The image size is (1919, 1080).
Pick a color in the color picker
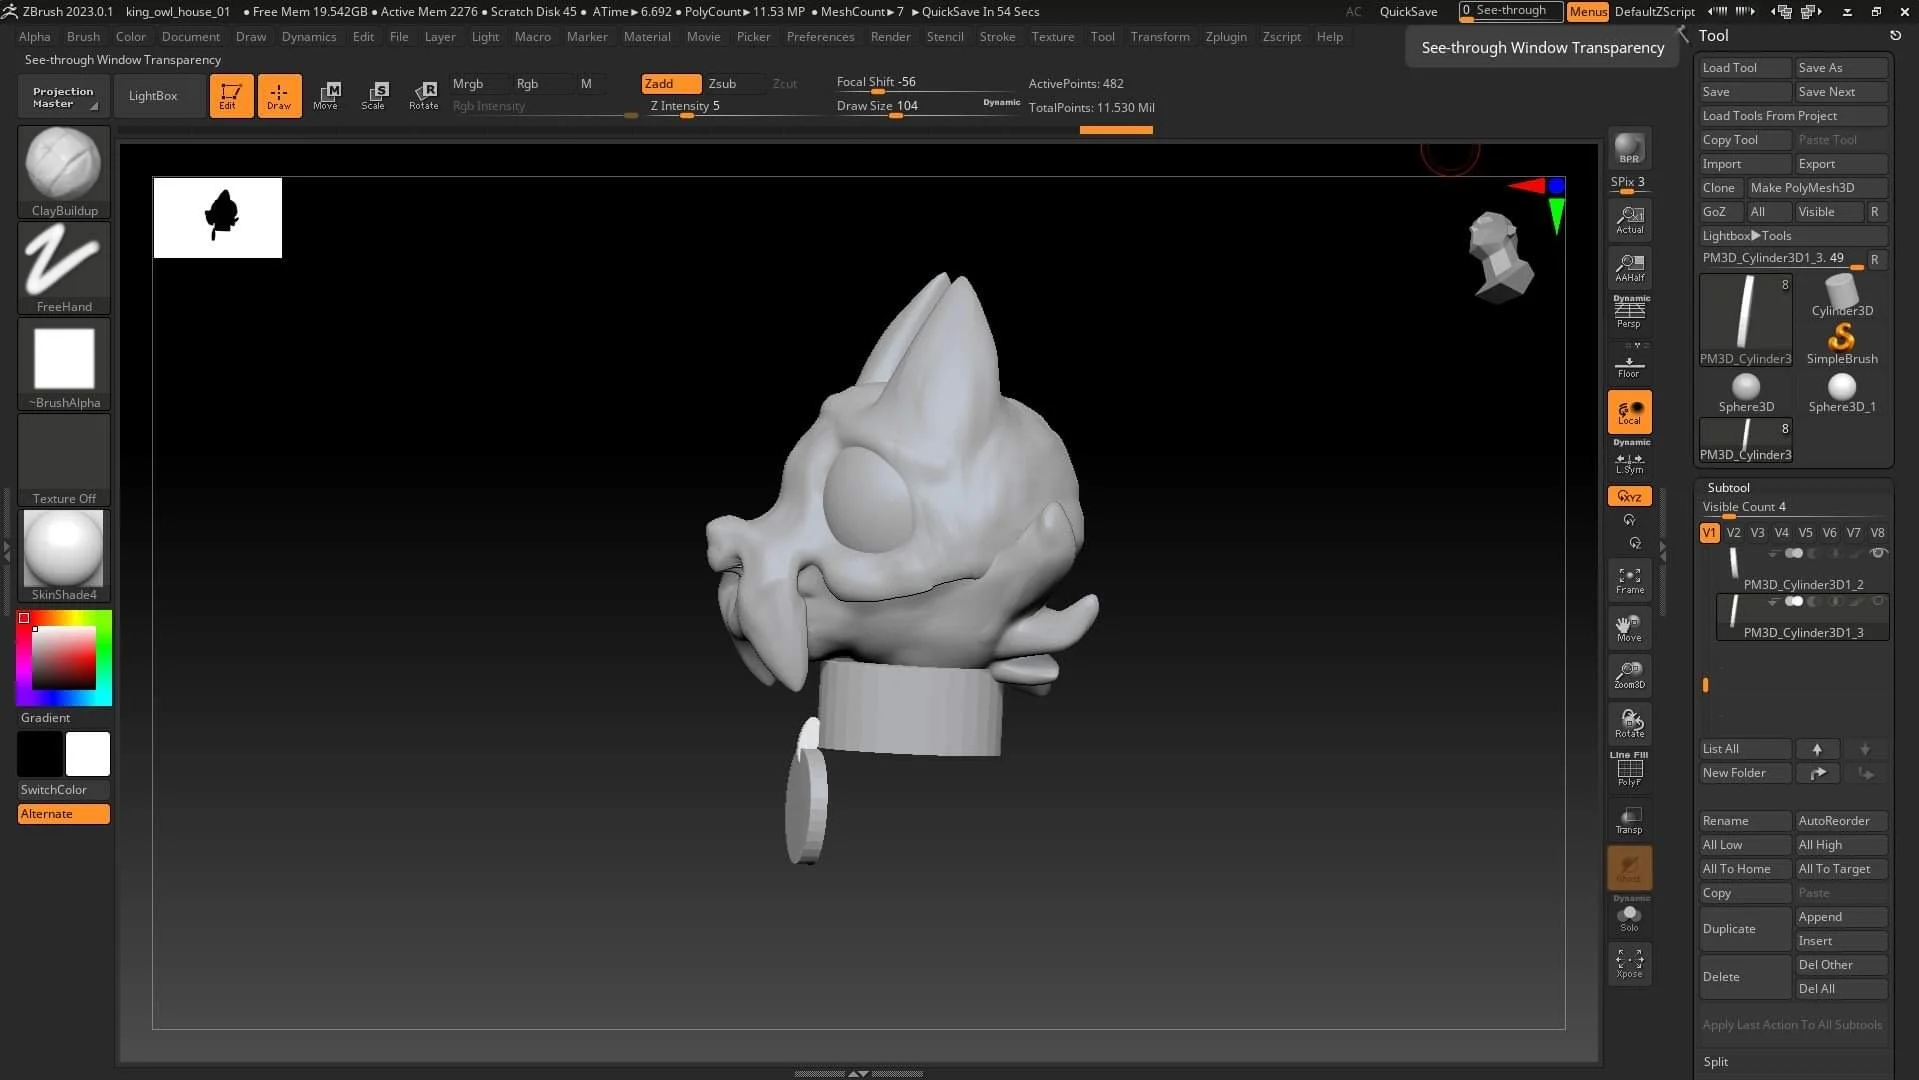point(64,658)
